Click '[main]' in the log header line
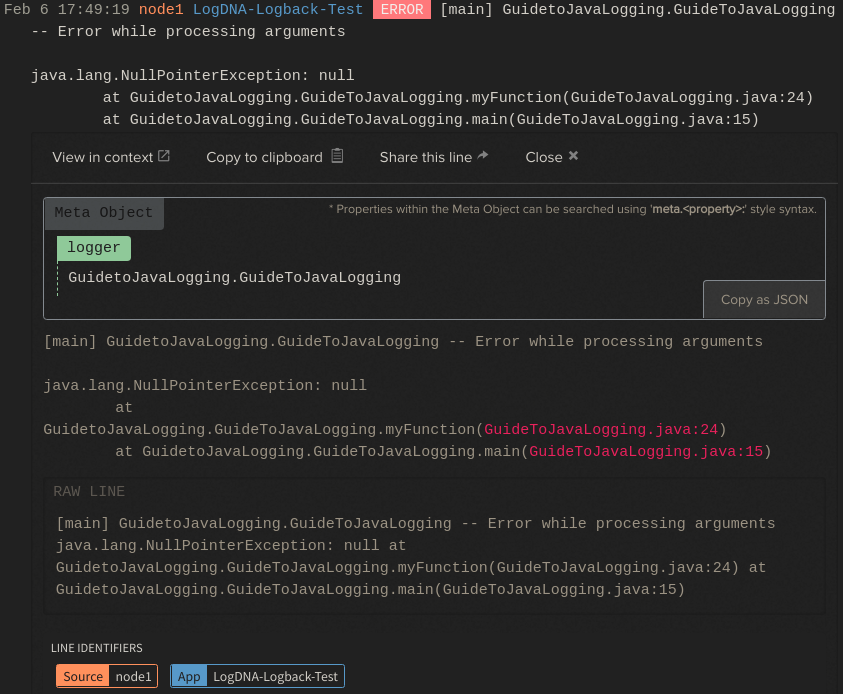The width and height of the screenshot is (843, 694). 466,10
